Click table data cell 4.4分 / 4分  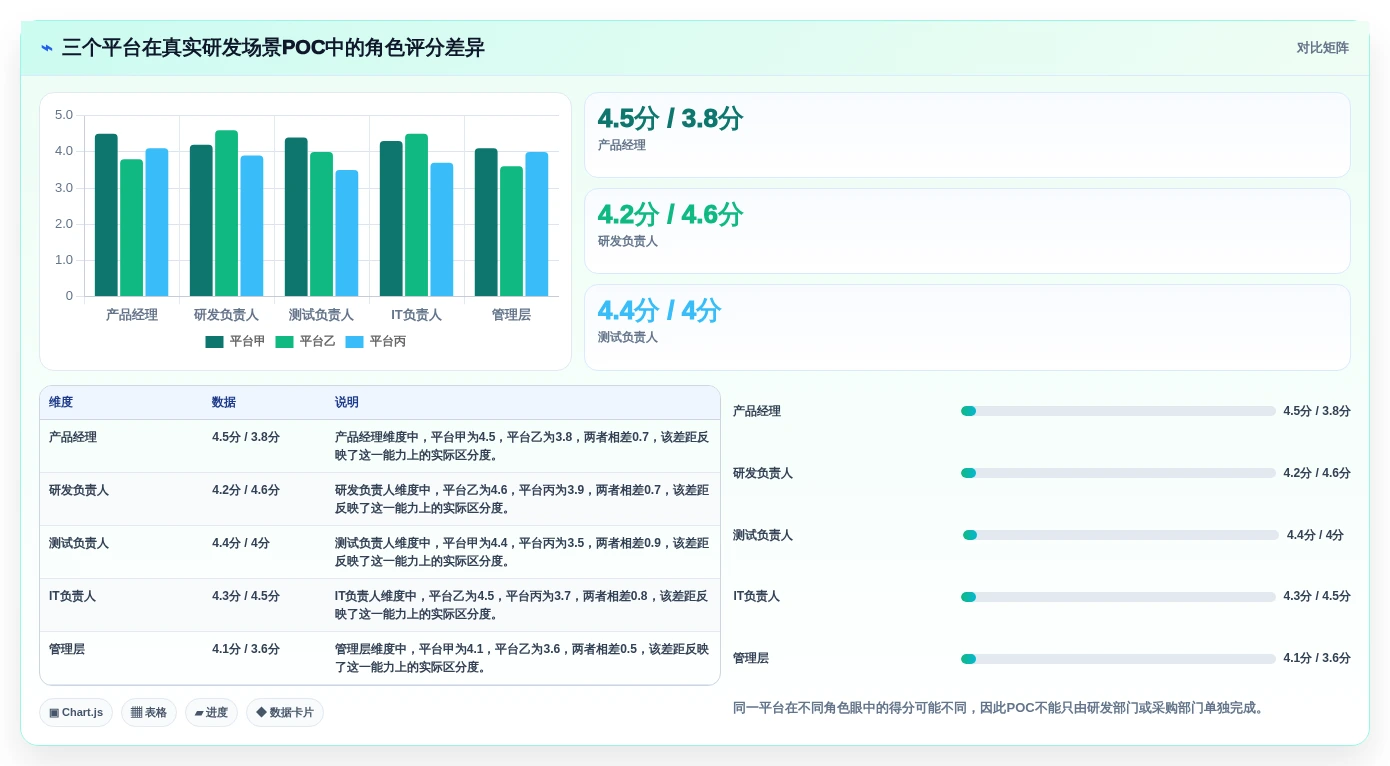coord(241,543)
